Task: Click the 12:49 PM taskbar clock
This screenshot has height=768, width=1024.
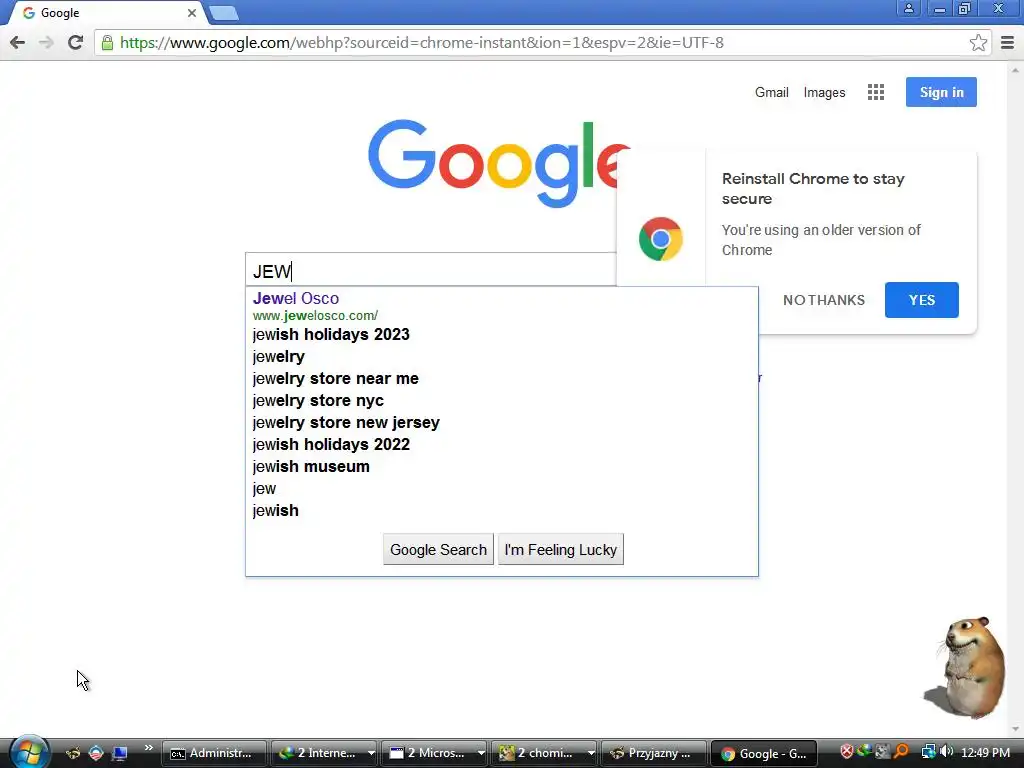Action: [985, 752]
